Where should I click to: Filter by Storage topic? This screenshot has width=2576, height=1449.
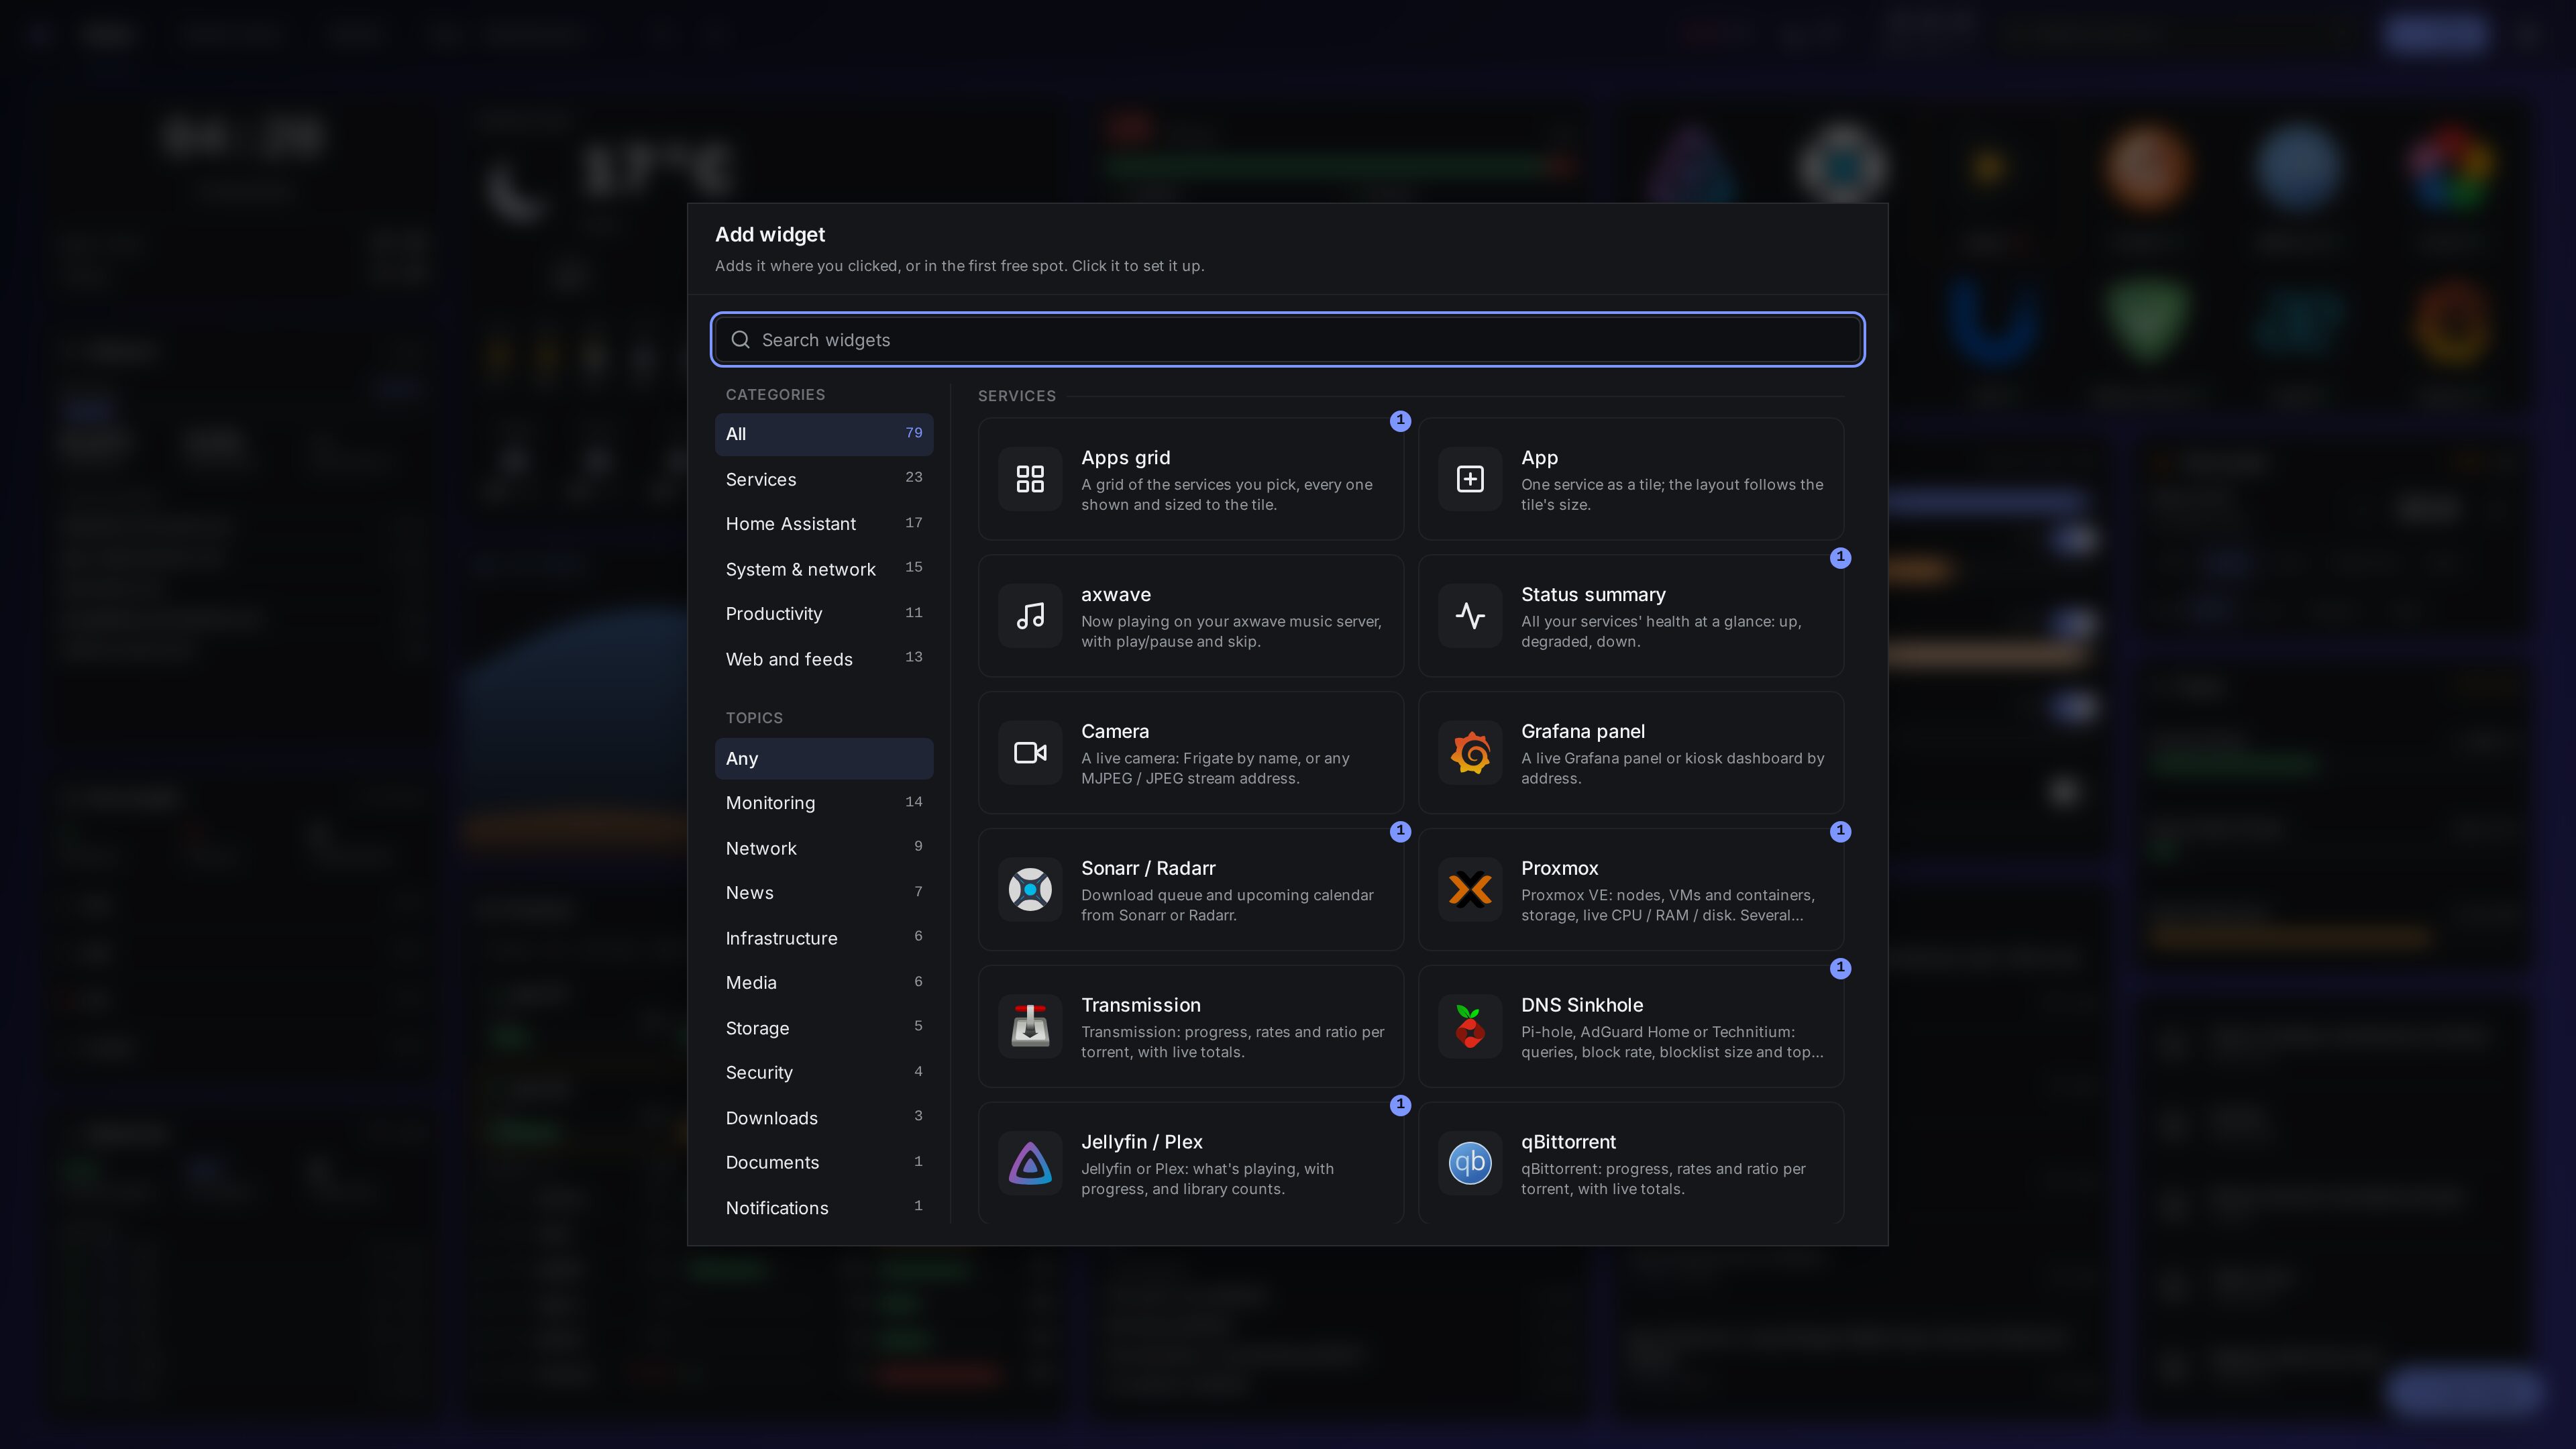(824, 1028)
